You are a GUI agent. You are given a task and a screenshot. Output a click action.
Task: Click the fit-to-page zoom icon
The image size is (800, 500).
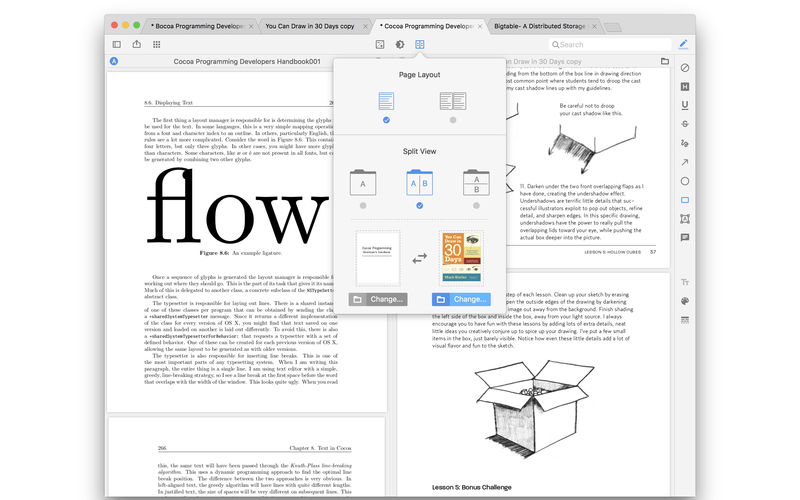380,44
